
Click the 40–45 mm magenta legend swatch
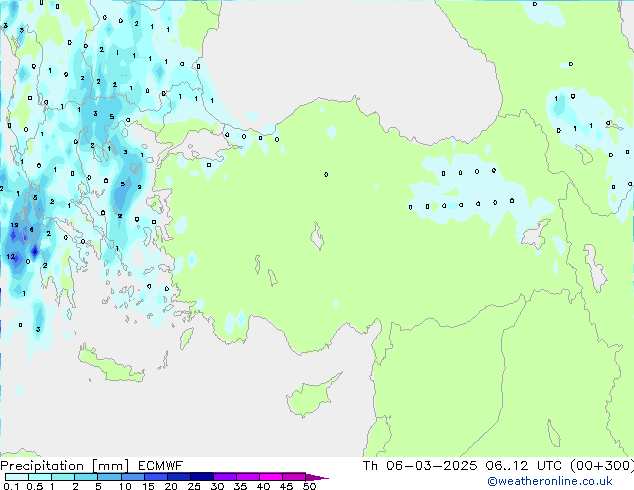[271, 477]
